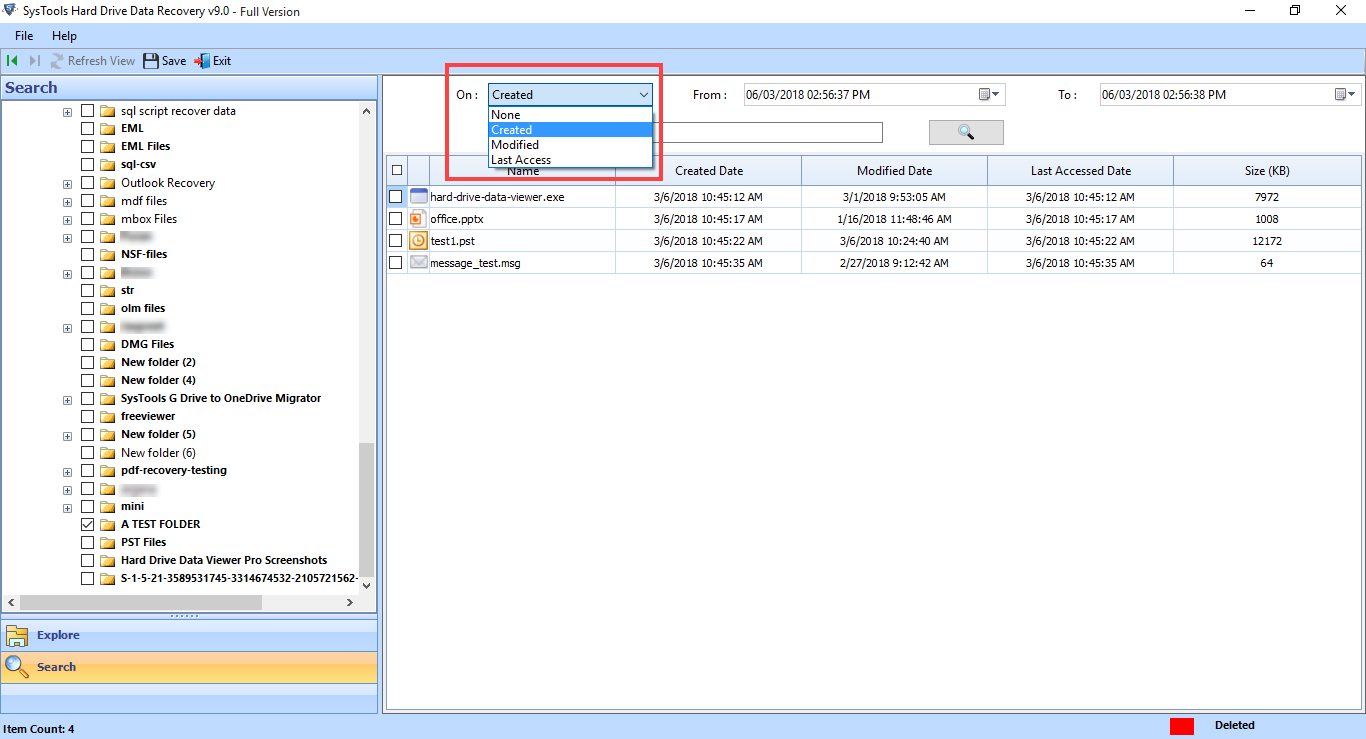The width and height of the screenshot is (1366, 739).
Task: Open the From date calendar picker
Action: coord(989,94)
